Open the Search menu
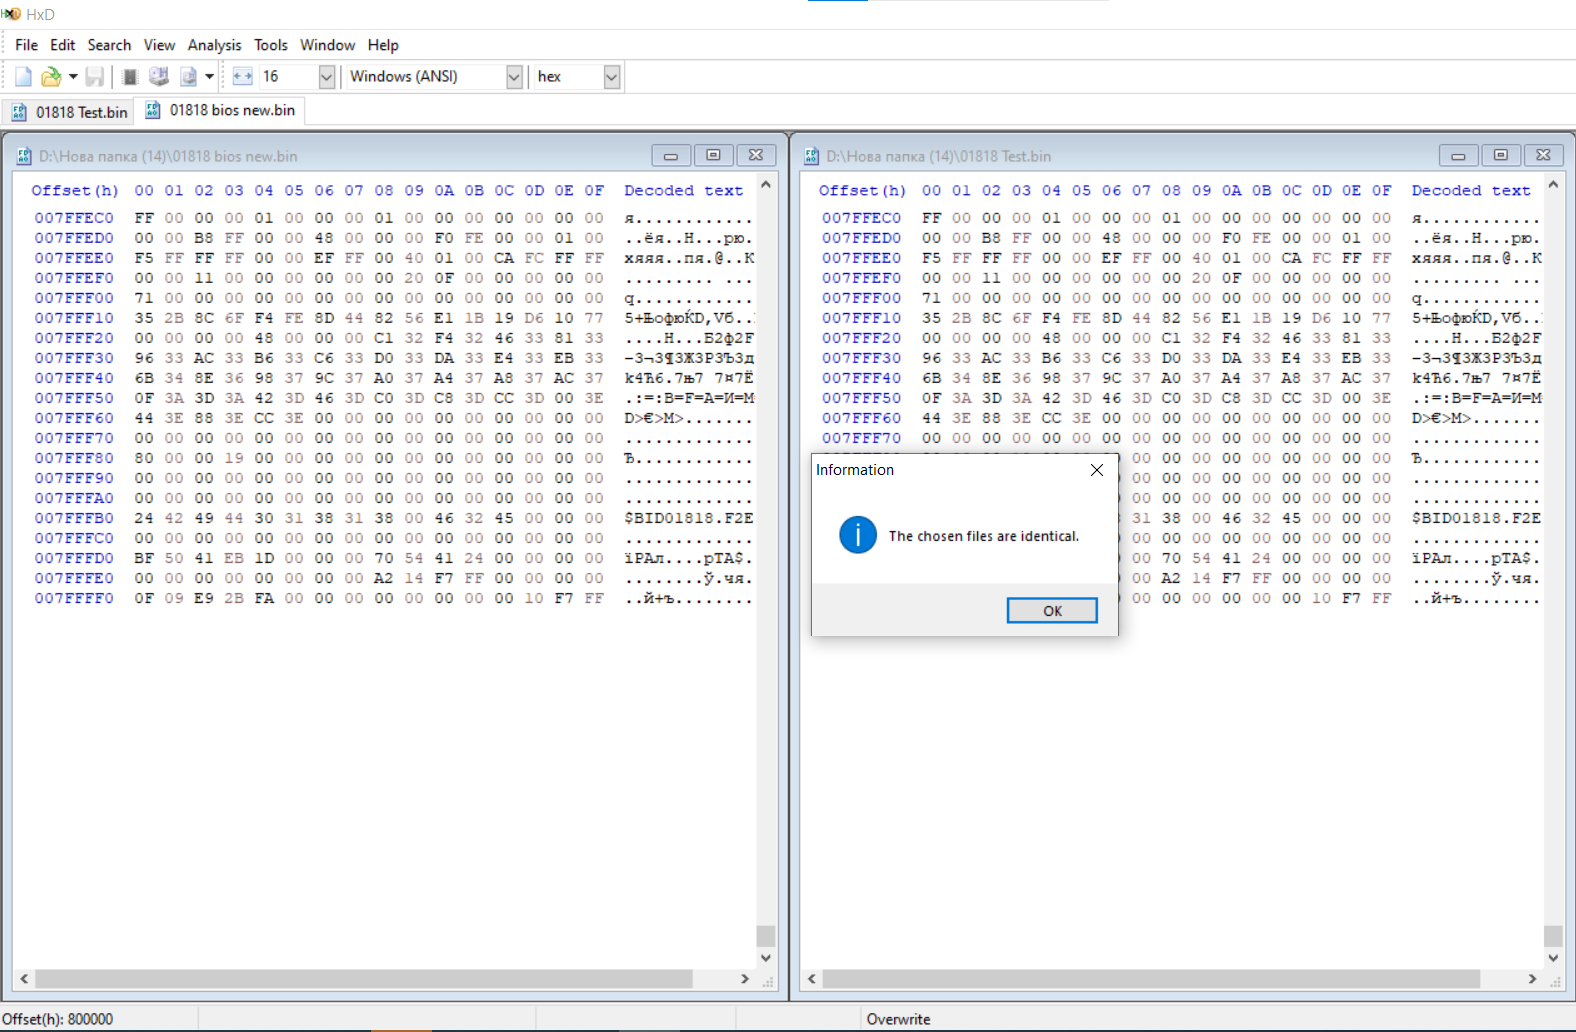This screenshot has width=1576, height=1032. click(x=109, y=45)
